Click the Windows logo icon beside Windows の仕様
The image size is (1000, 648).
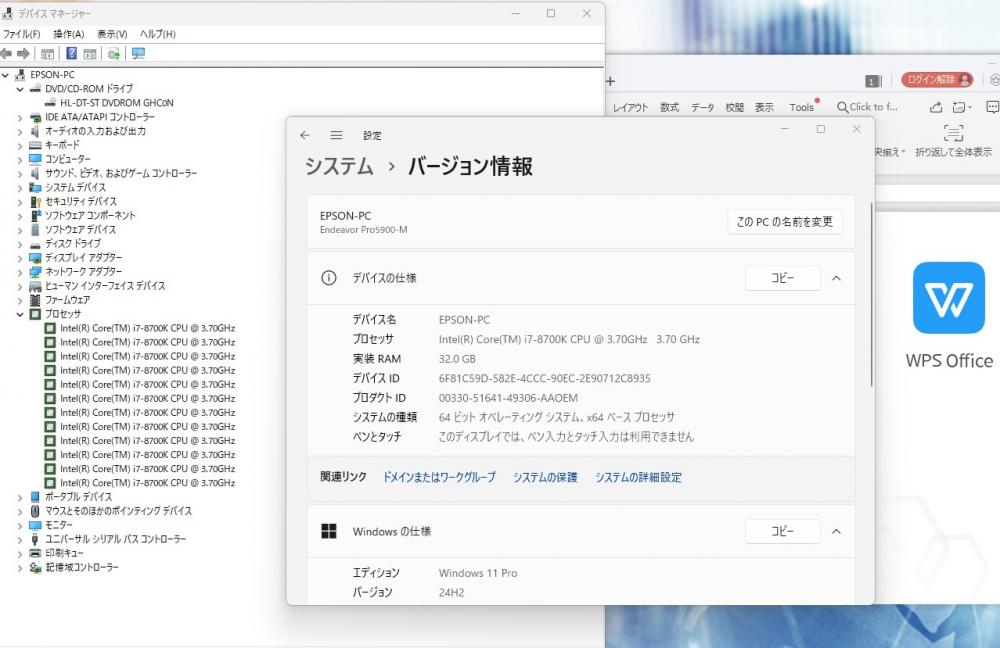[x=328, y=531]
